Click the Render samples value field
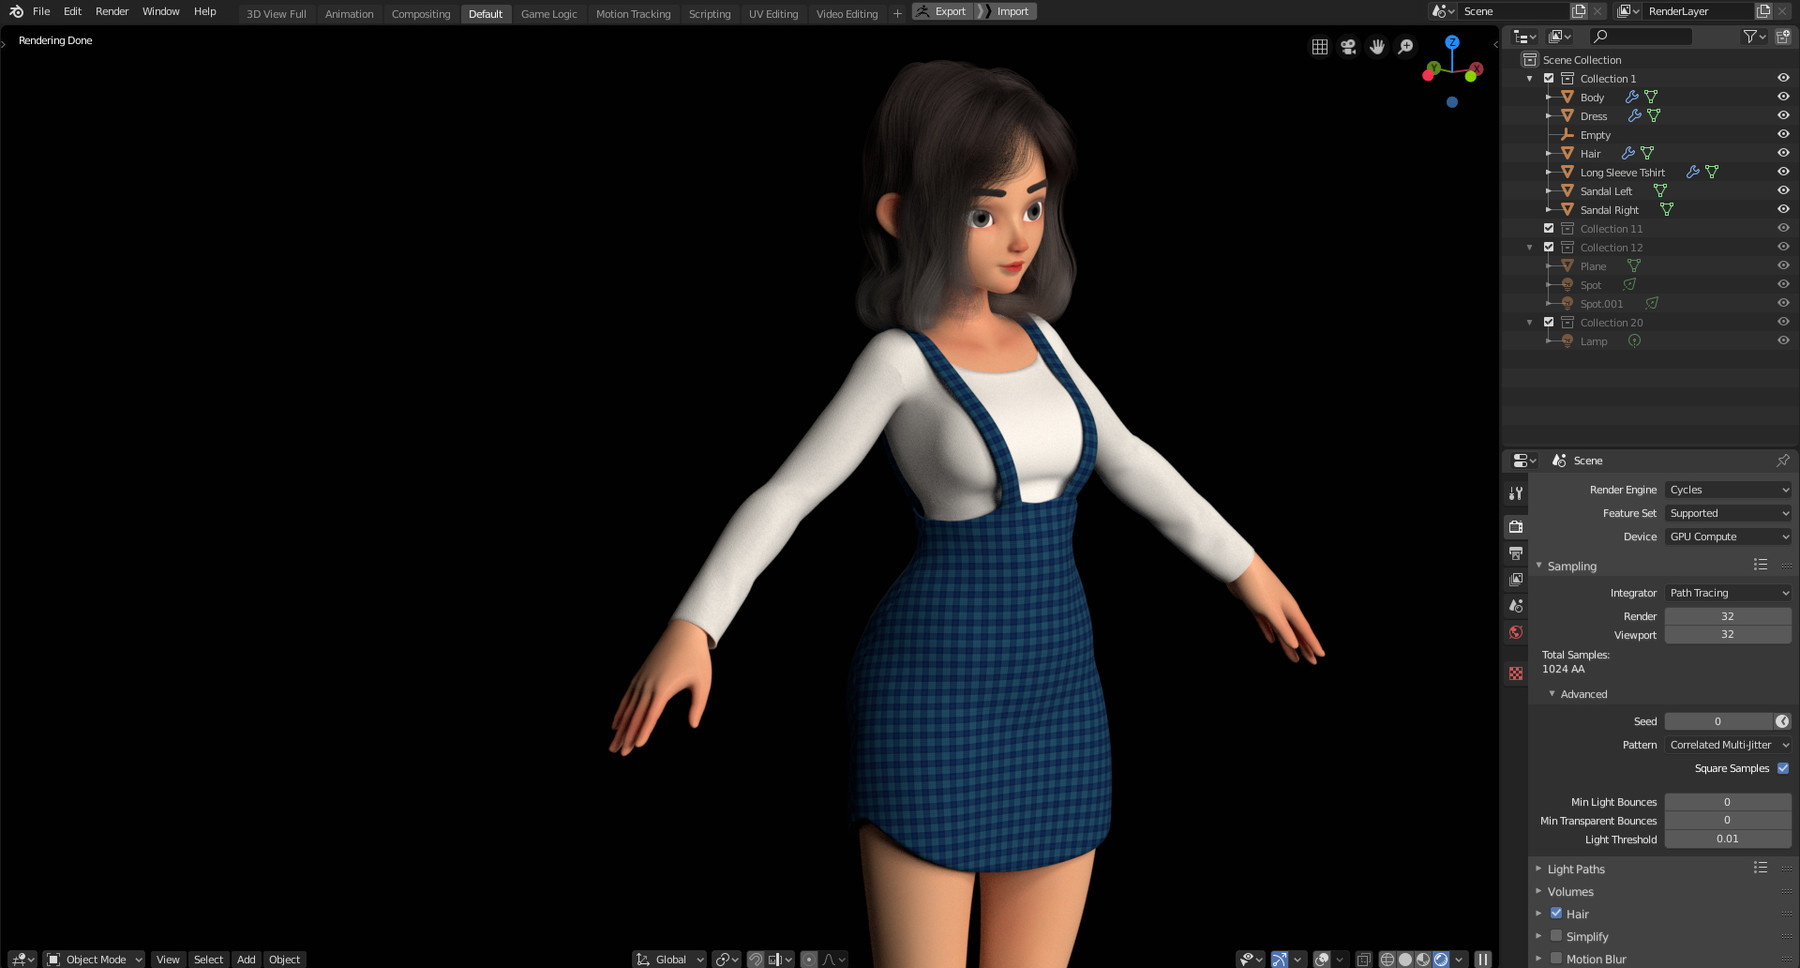This screenshot has height=968, width=1800. point(1728,616)
